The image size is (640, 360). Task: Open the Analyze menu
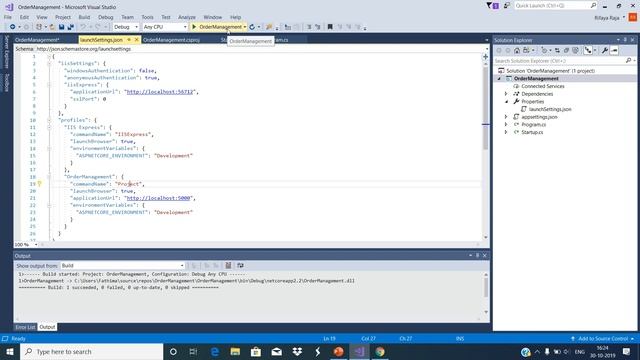[187, 17]
